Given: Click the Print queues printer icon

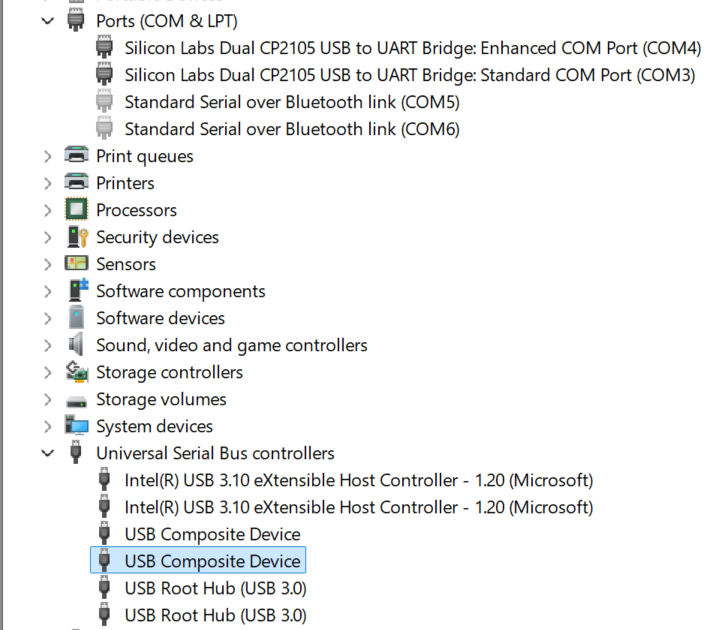Looking at the screenshot, I should tap(76, 155).
